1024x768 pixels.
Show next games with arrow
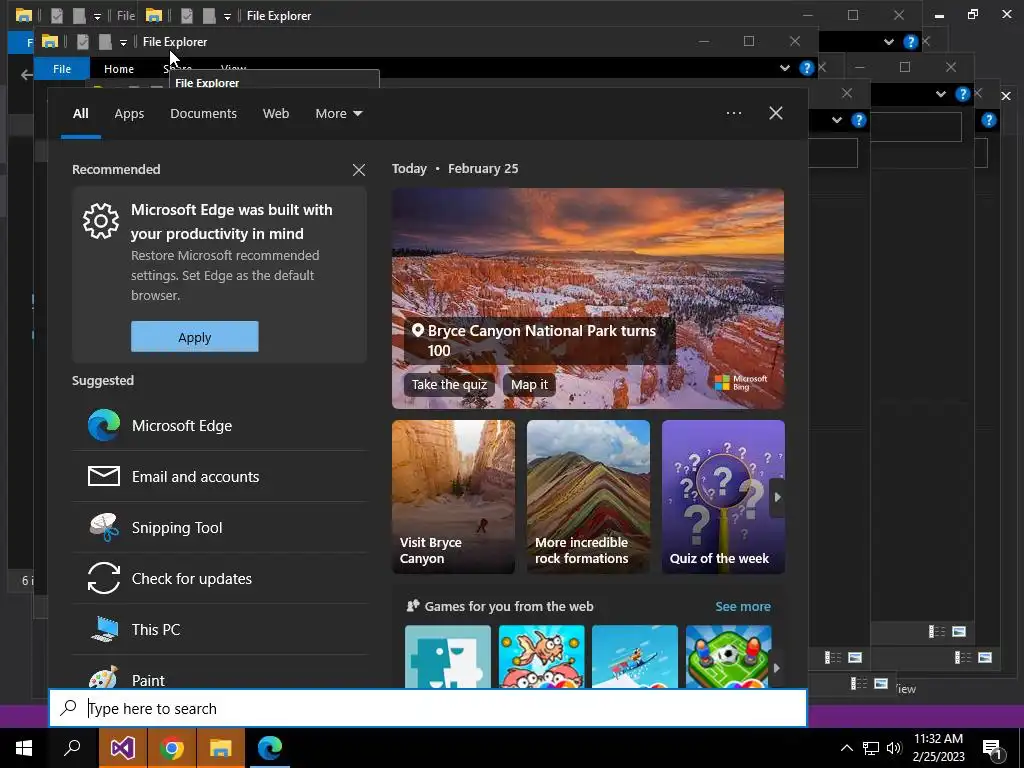pos(776,667)
